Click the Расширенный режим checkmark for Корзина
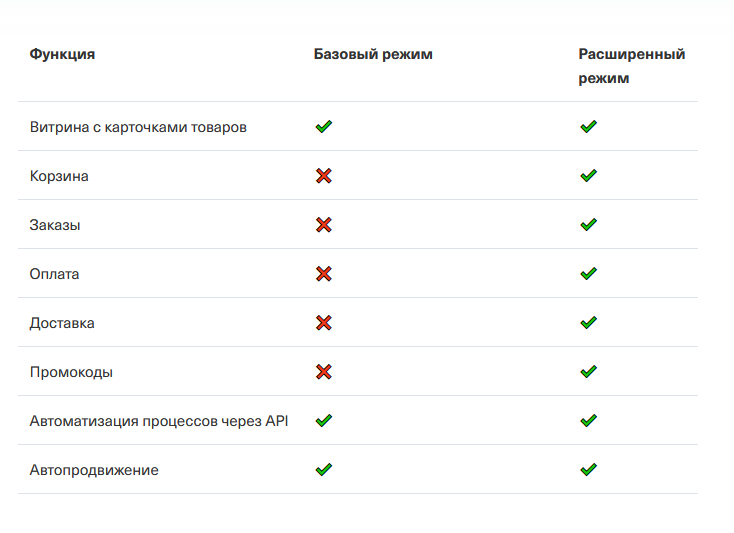The width and height of the screenshot is (734, 533). click(x=588, y=176)
